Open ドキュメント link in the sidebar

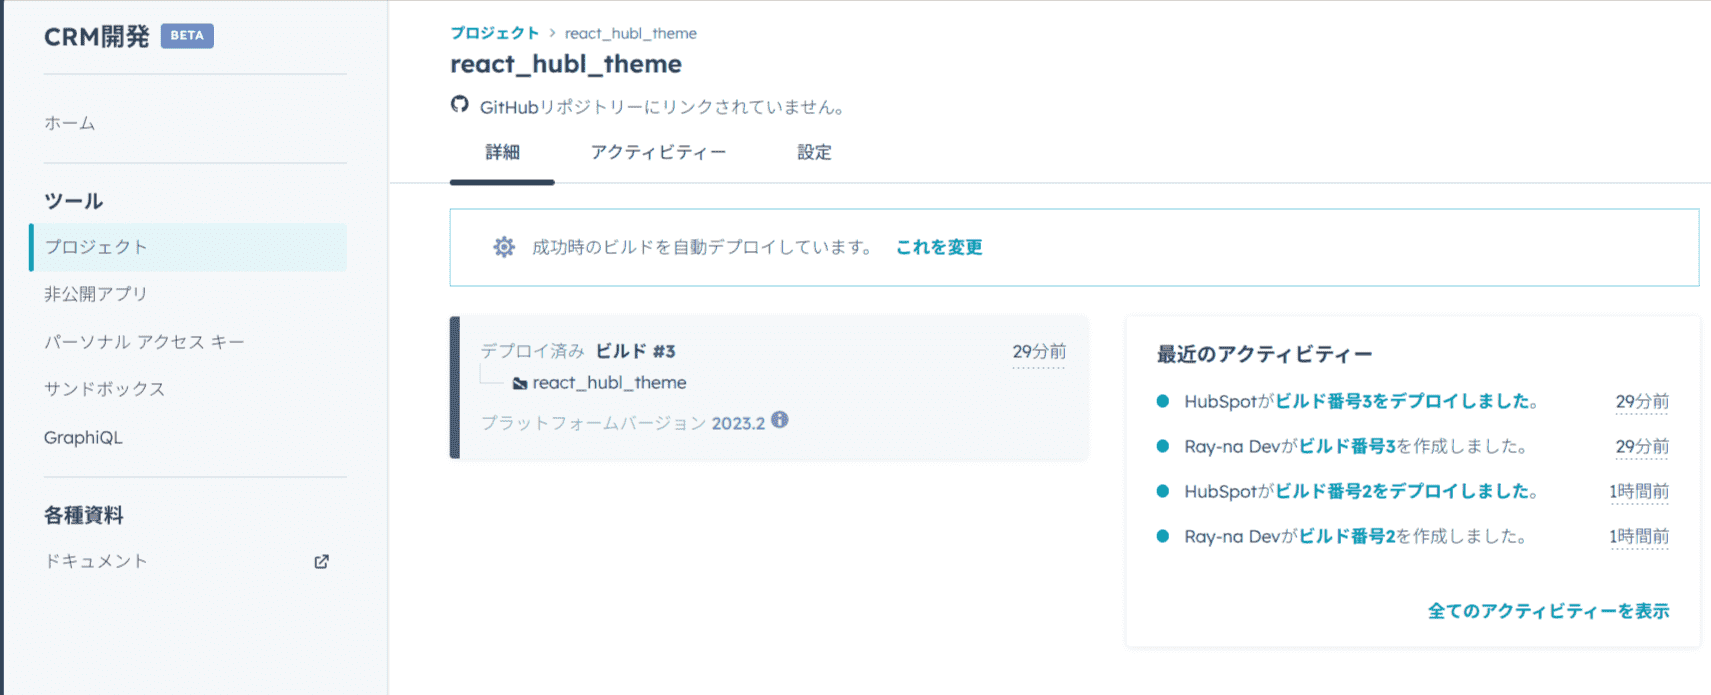point(96,561)
